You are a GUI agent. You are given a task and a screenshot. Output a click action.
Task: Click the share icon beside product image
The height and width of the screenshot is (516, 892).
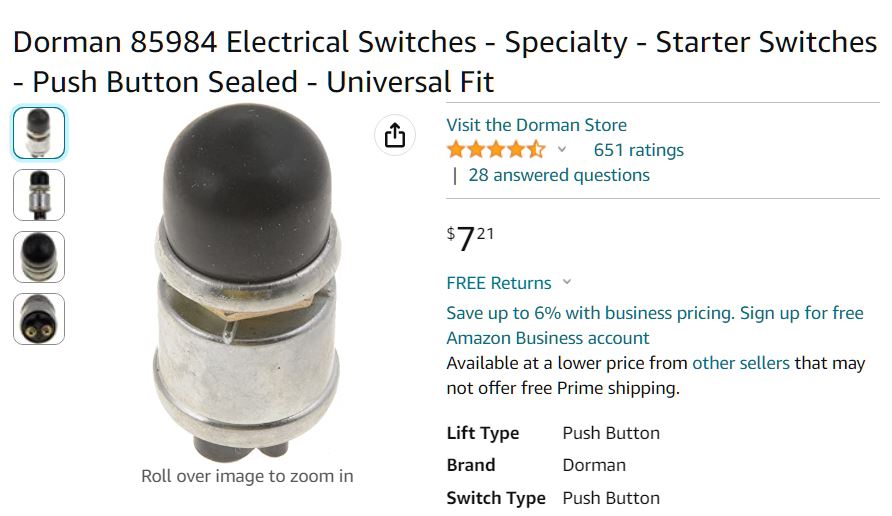coord(395,135)
